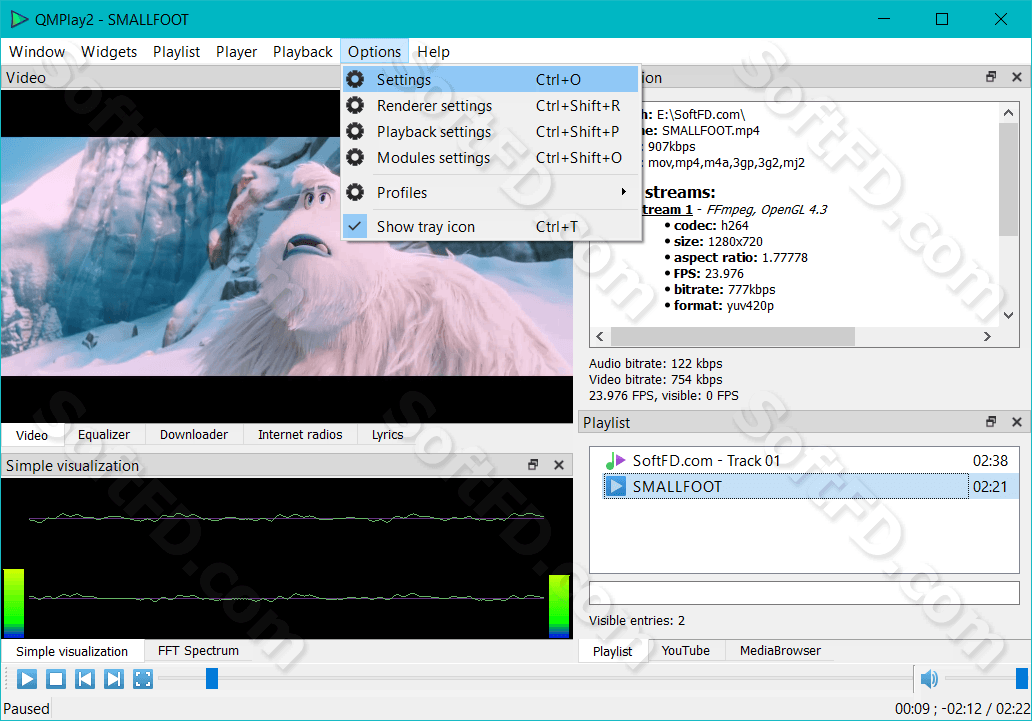Click the Video bitrate: 754 kbps text

point(656,380)
